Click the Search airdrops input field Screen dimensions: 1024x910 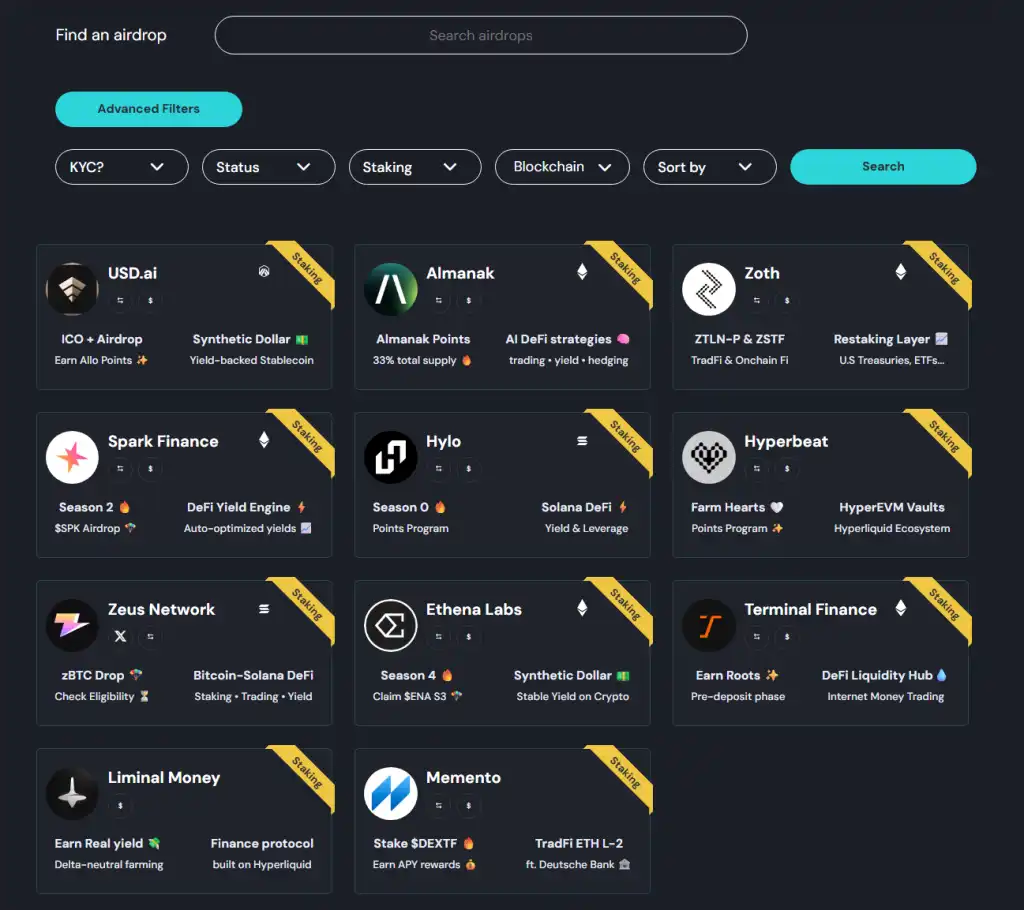pos(480,35)
